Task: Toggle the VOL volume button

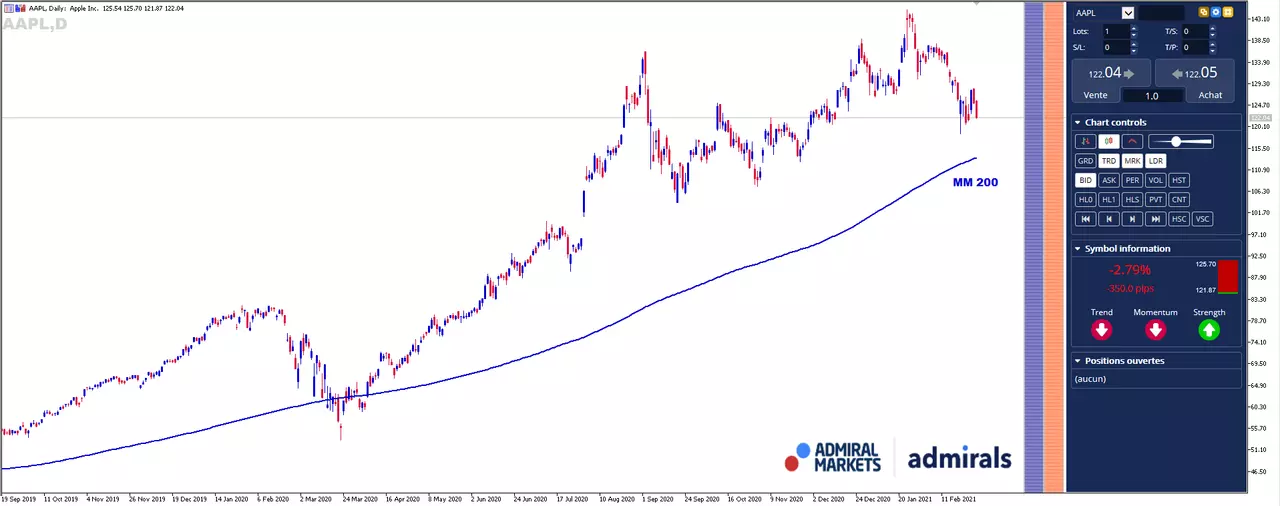Action: [x=1156, y=180]
